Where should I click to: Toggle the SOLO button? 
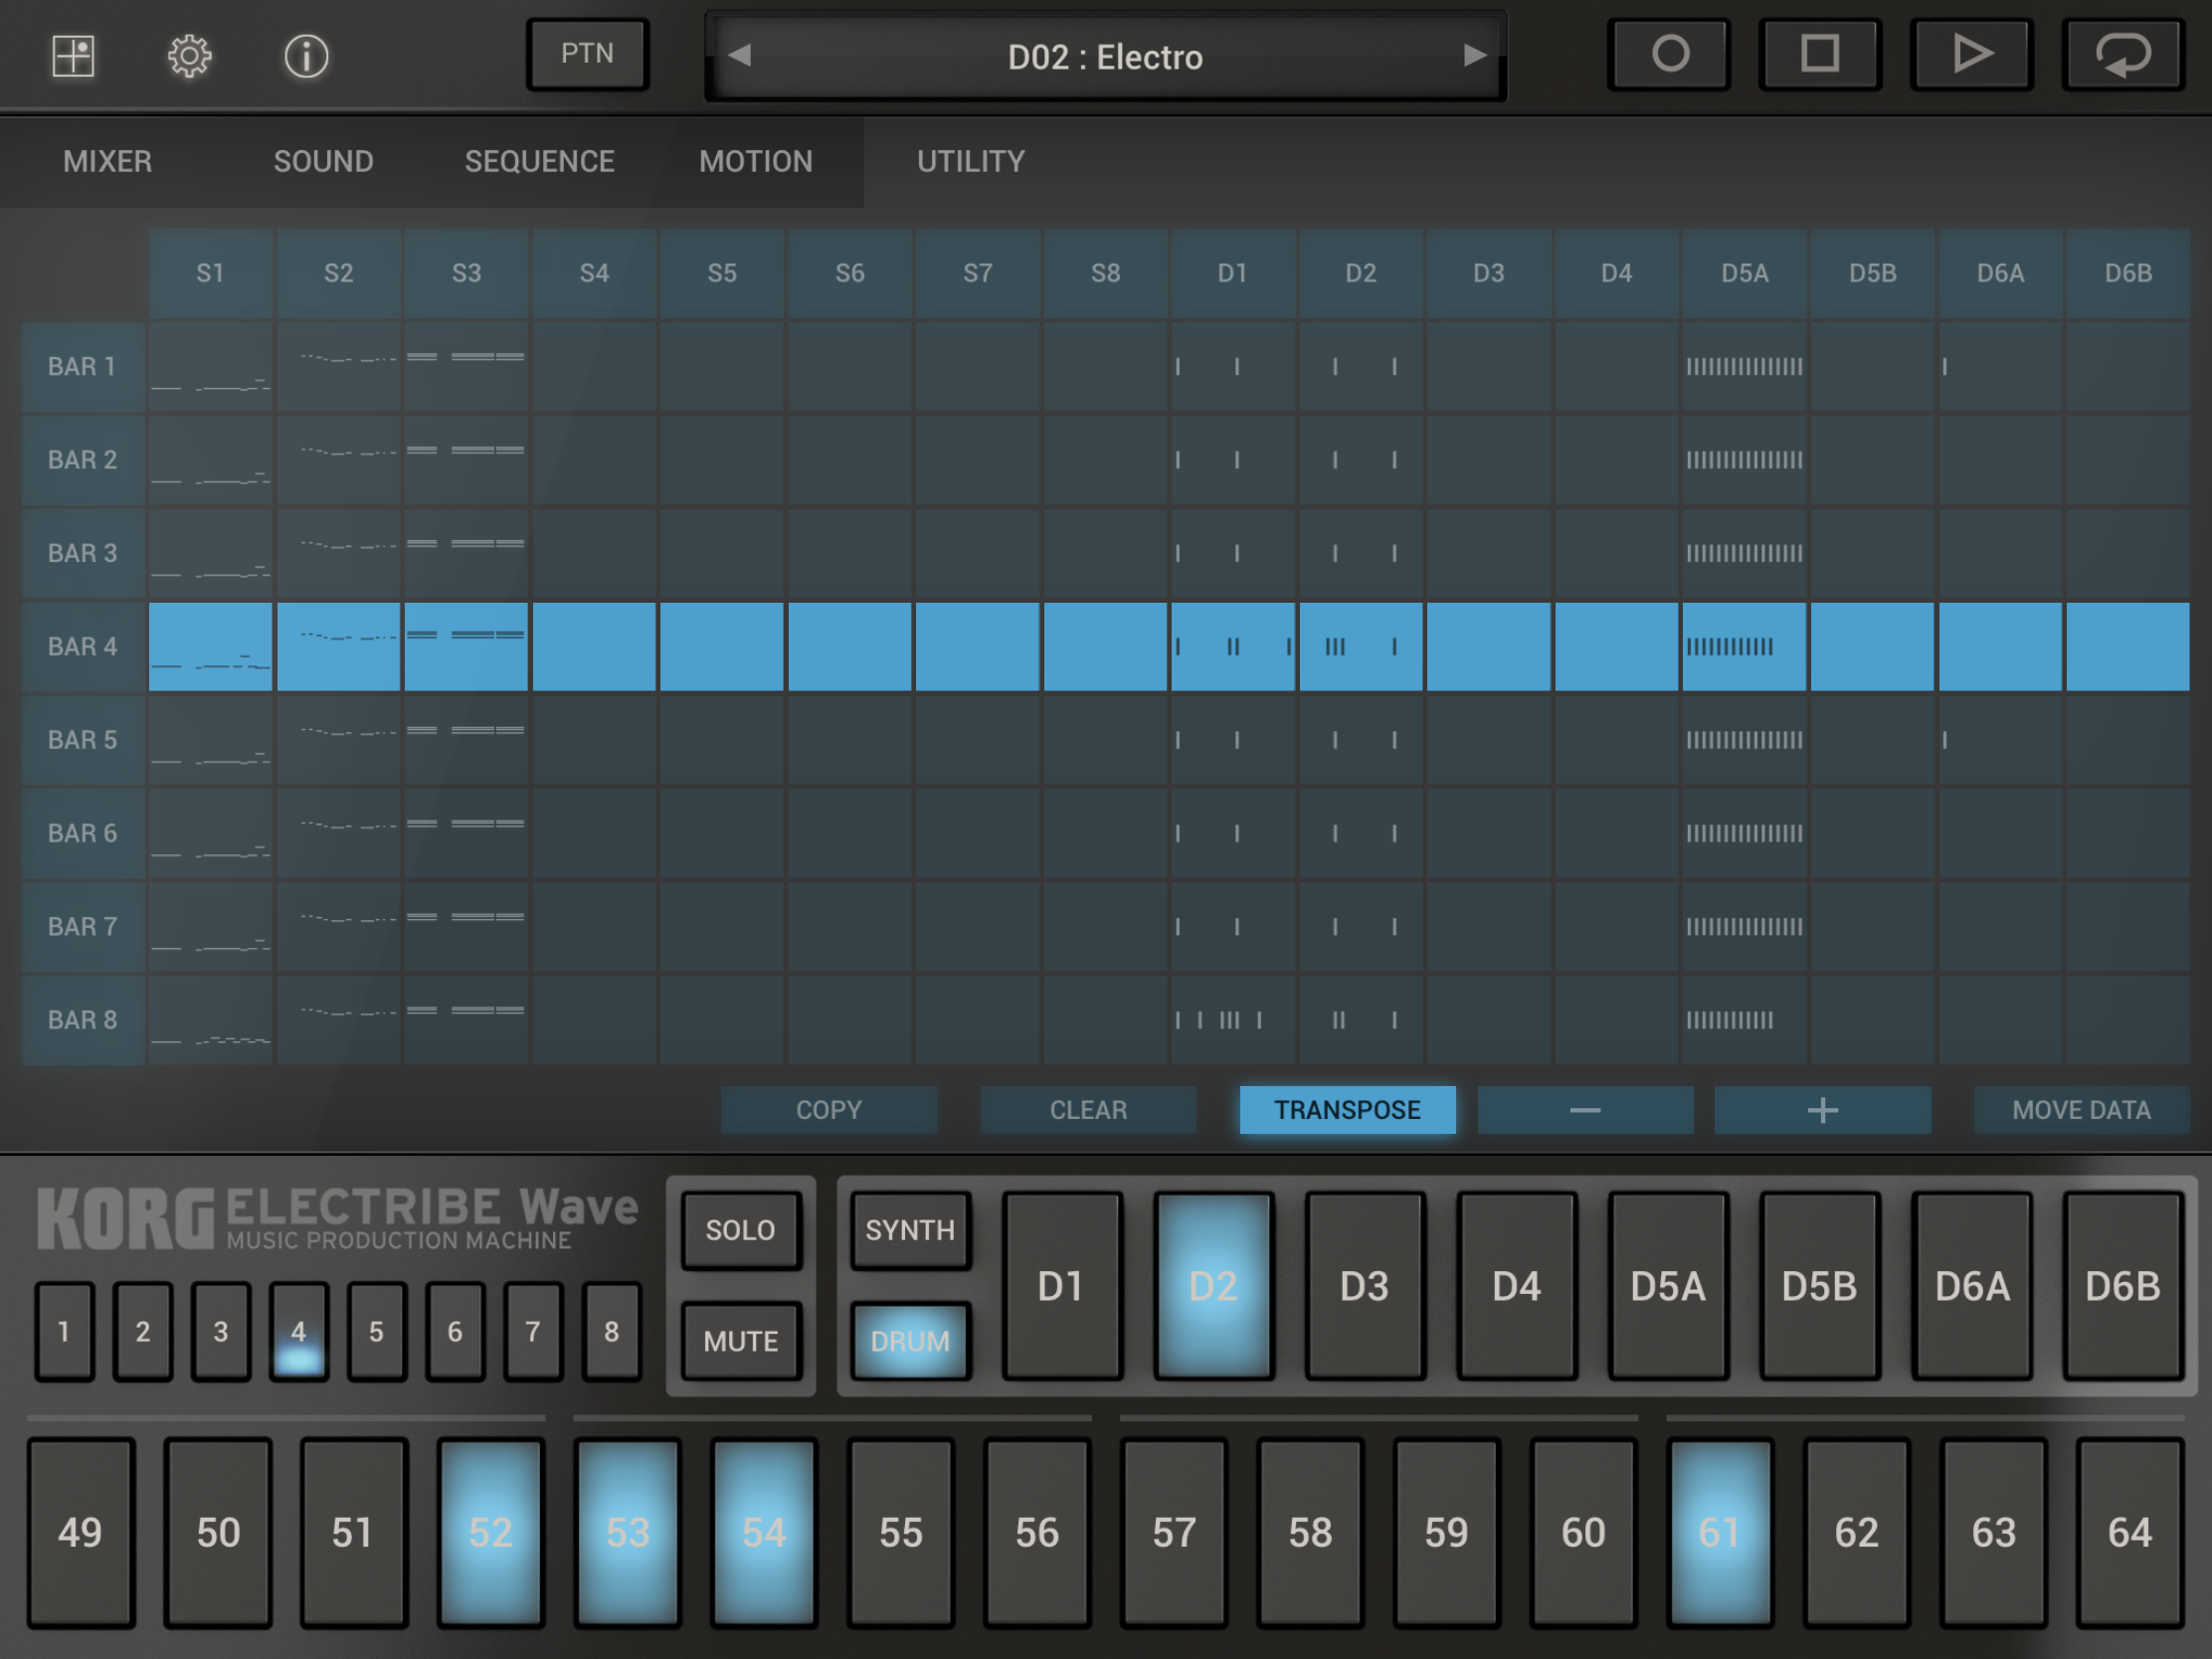[x=741, y=1230]
